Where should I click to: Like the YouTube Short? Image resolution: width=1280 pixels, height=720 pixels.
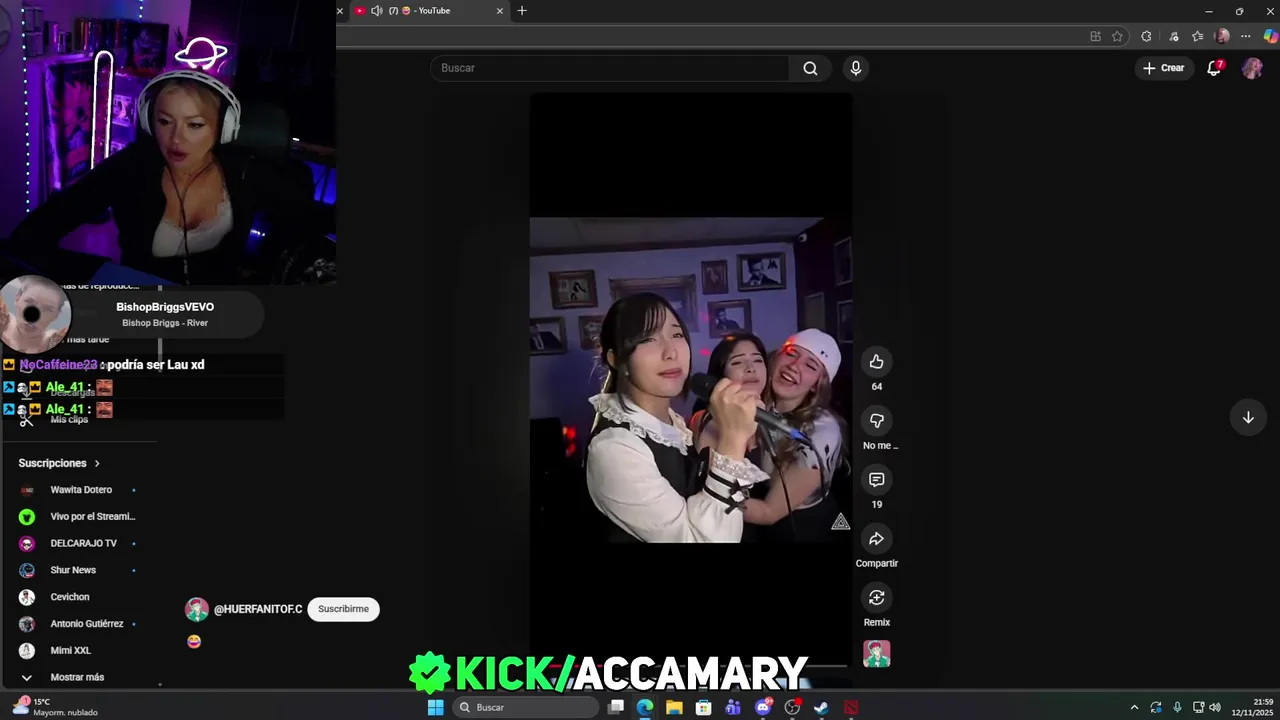[x=876, y=362]
